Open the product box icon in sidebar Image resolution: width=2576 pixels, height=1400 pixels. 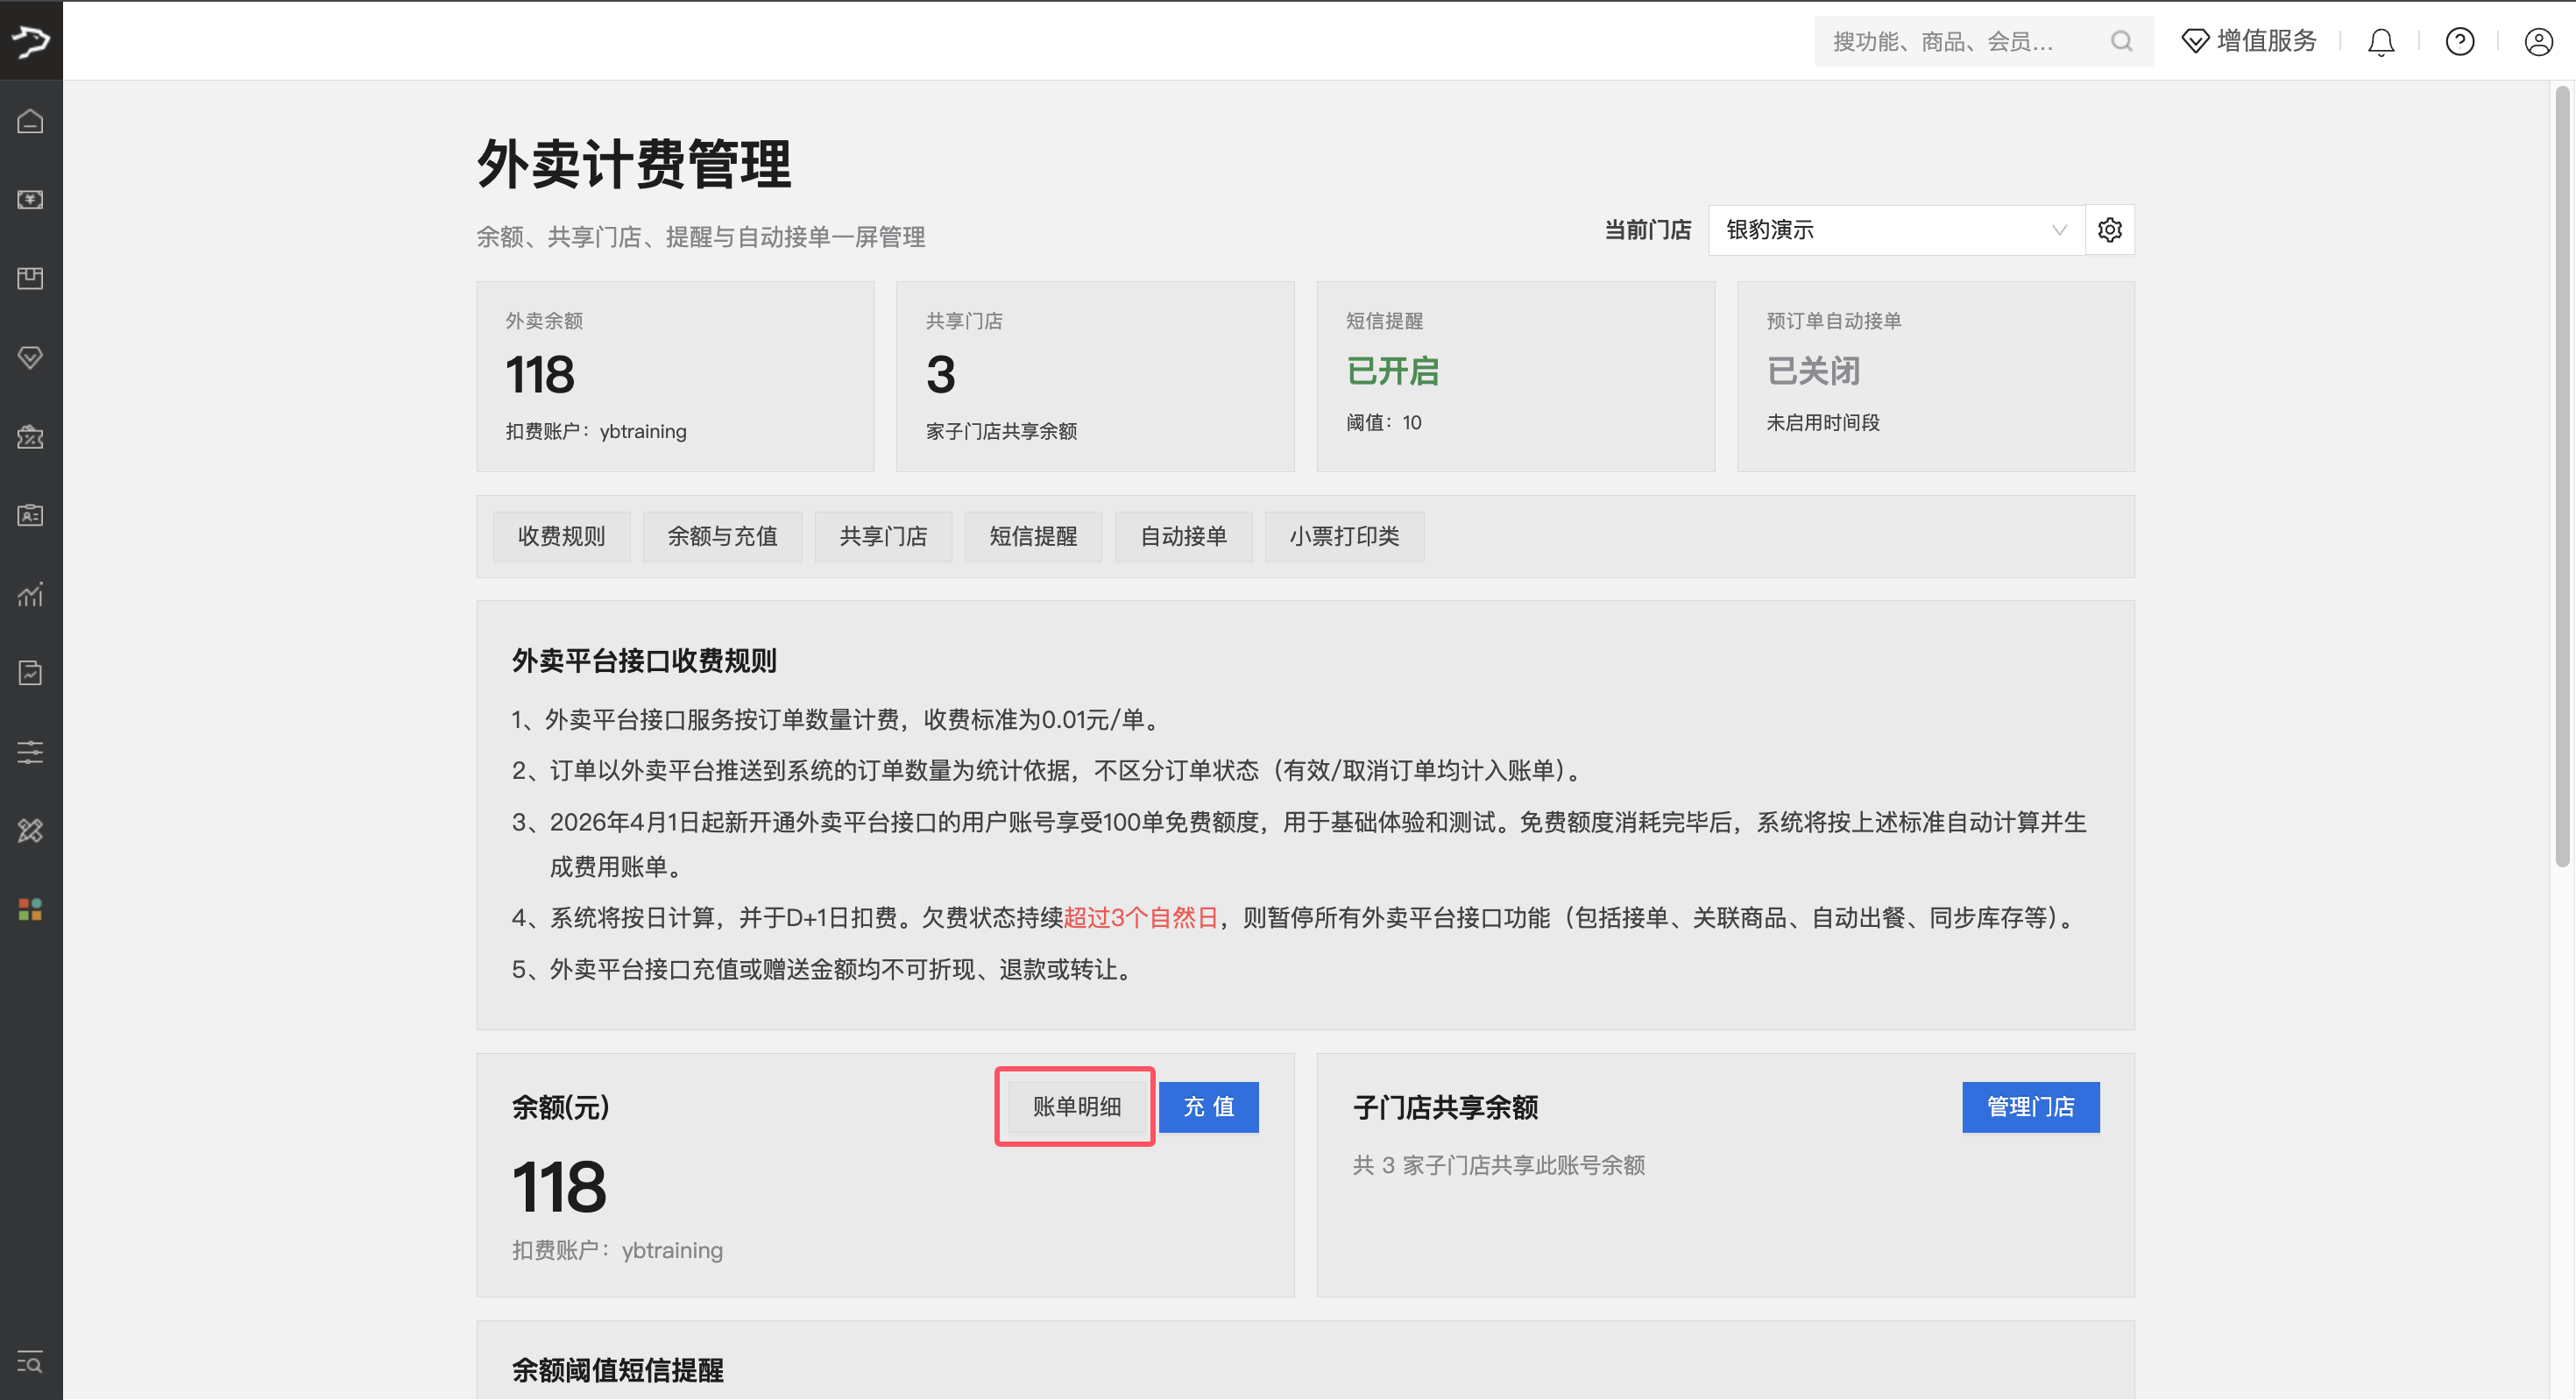[x=30, y=278]
